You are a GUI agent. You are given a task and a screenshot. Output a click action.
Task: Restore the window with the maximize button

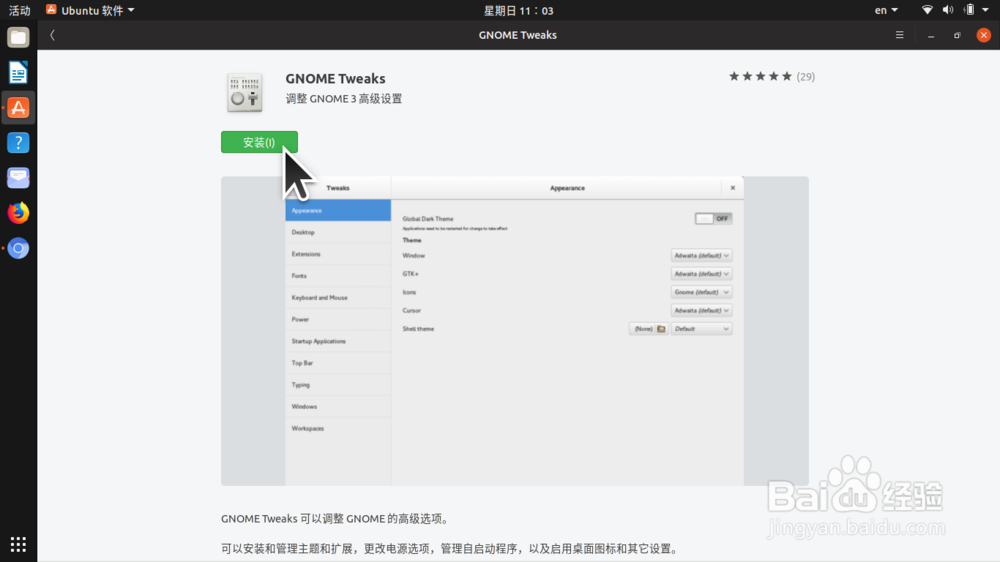click(x=957, y=36)
